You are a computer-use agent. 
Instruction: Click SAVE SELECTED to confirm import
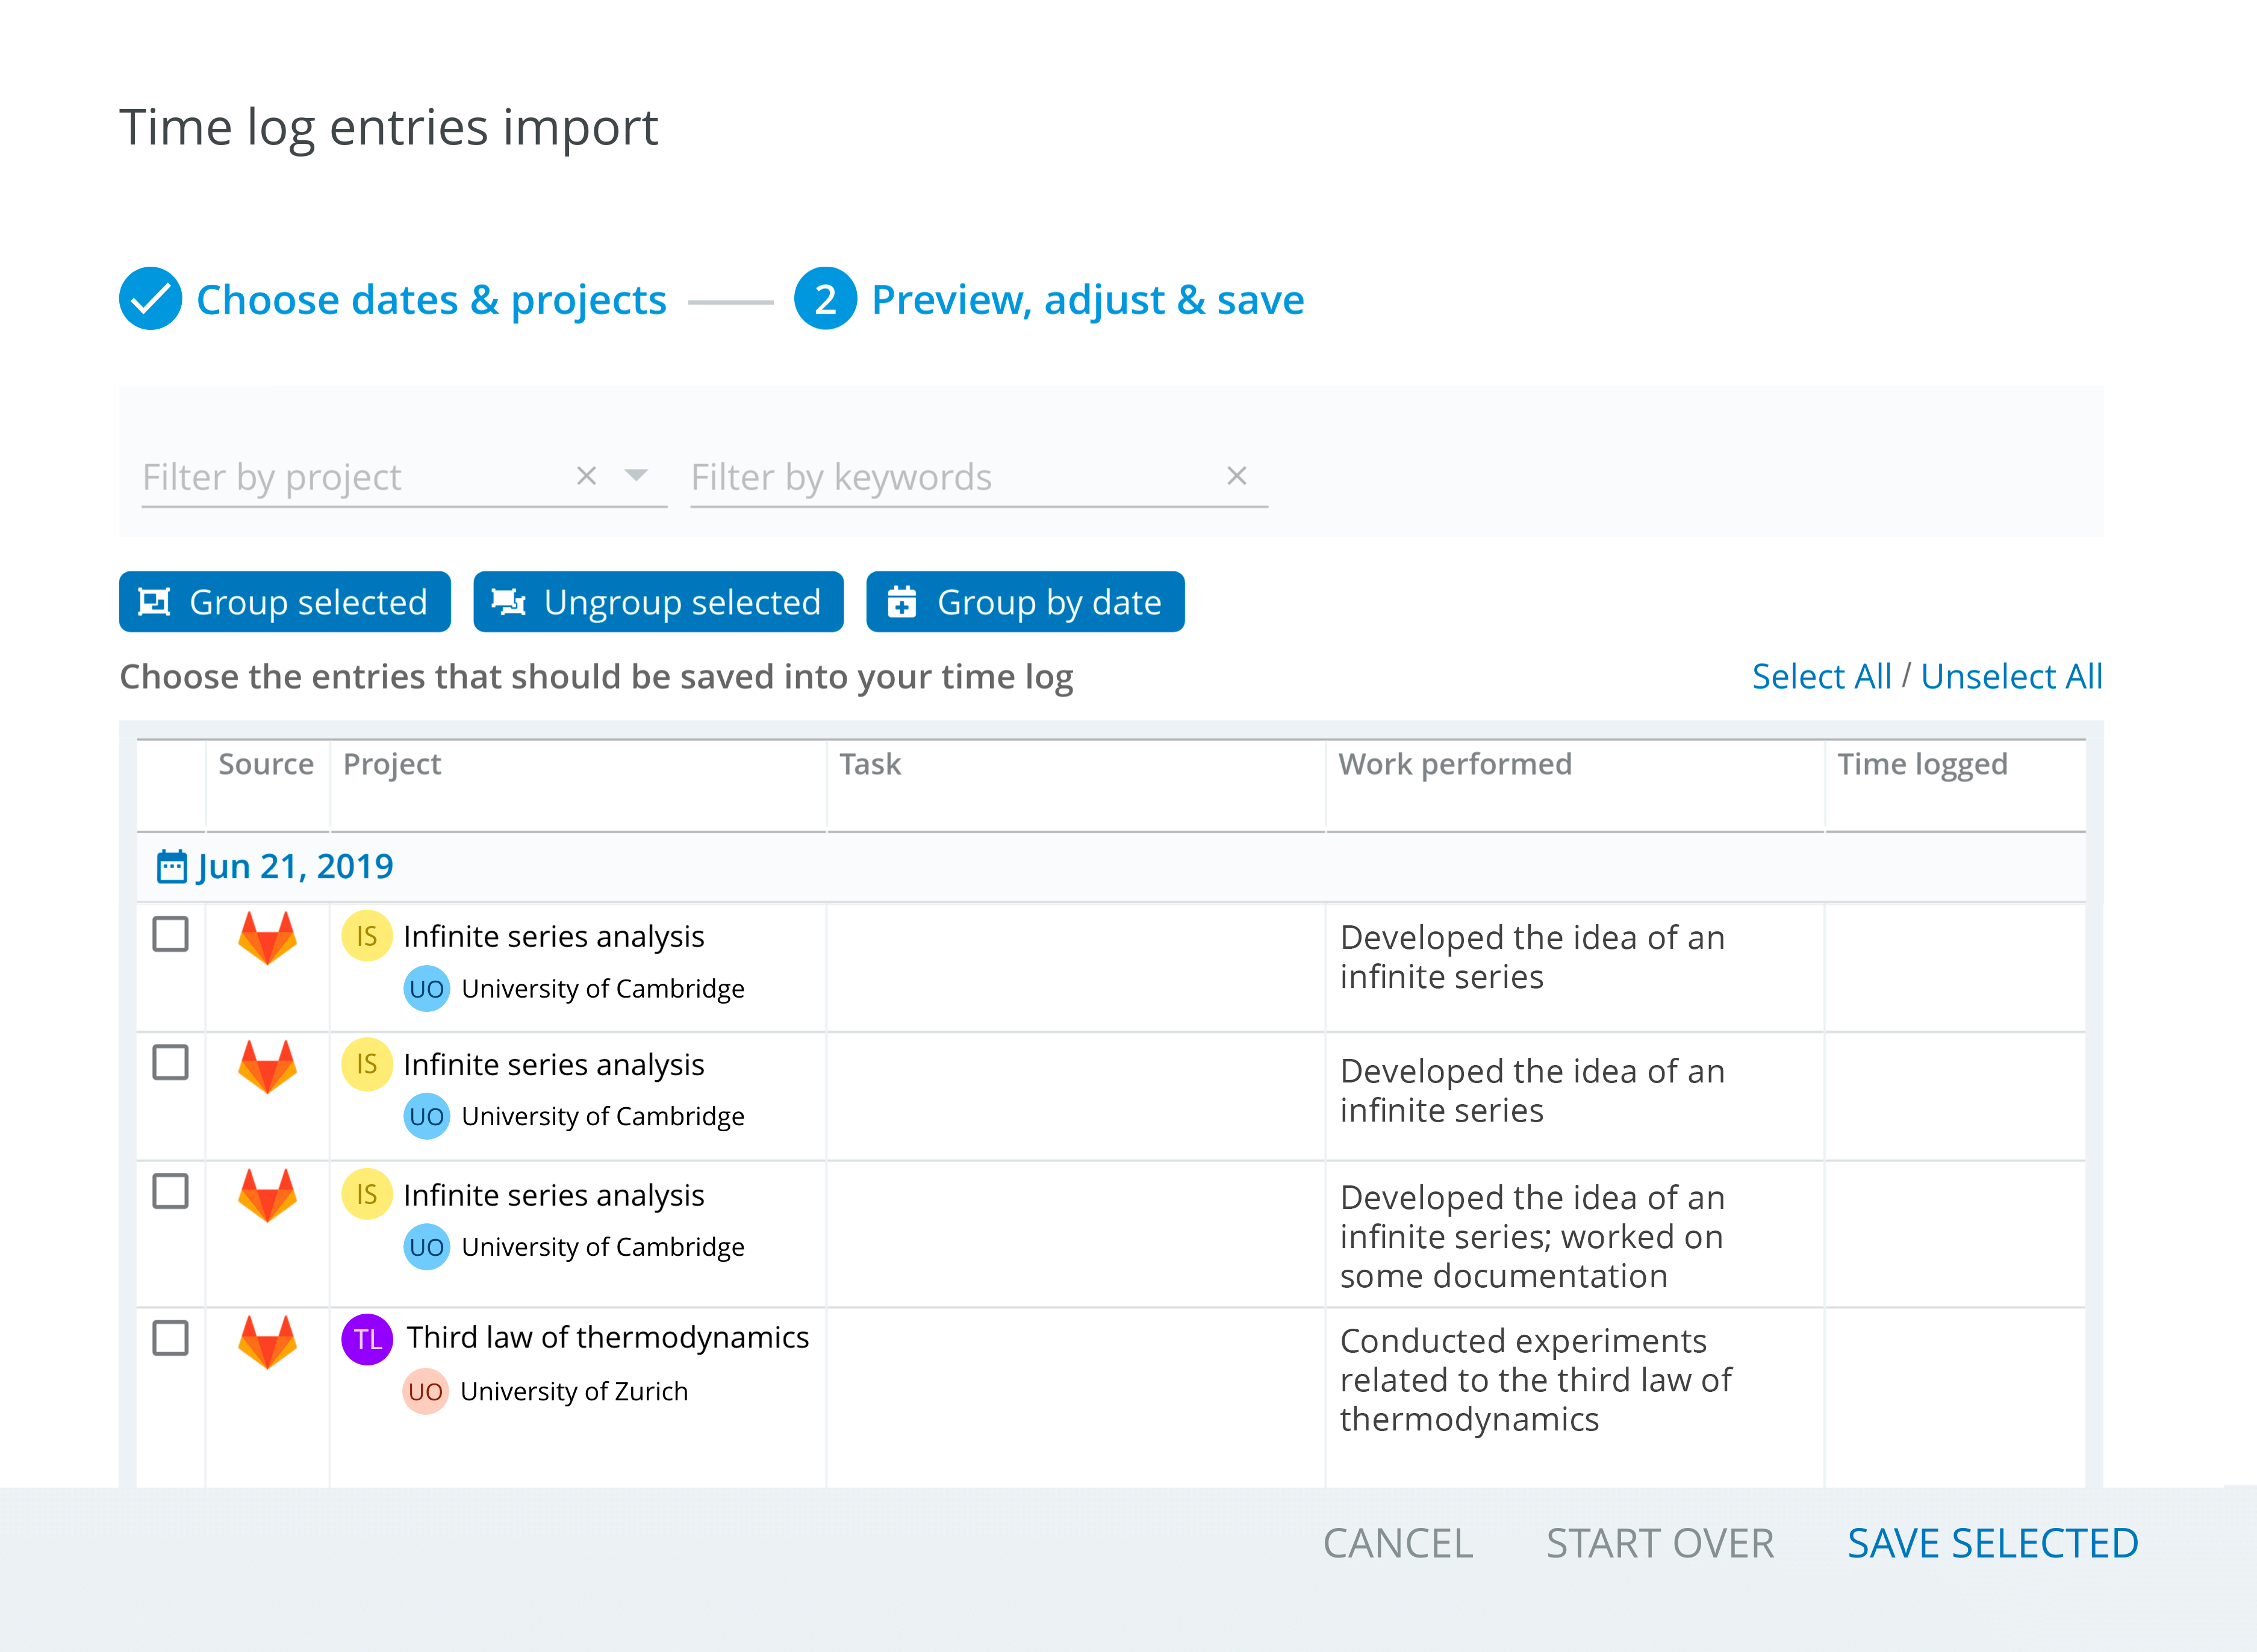click(1992, 1543)
